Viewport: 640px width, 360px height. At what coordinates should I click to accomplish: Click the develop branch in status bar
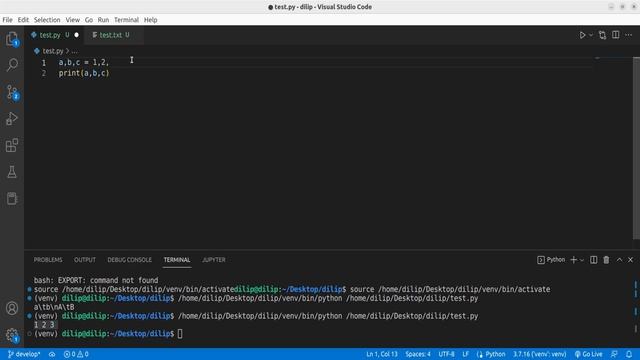click(x=24, y=354)
